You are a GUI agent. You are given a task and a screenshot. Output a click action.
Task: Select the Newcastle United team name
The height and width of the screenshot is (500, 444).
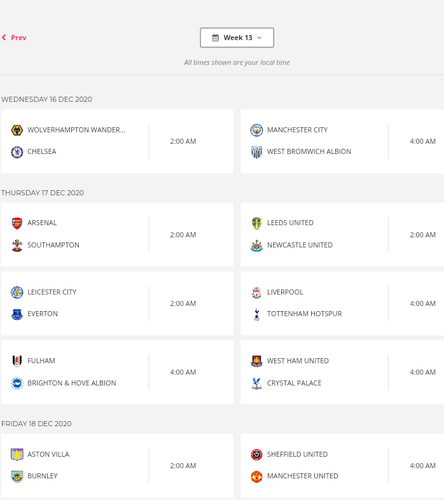(300, 245)
